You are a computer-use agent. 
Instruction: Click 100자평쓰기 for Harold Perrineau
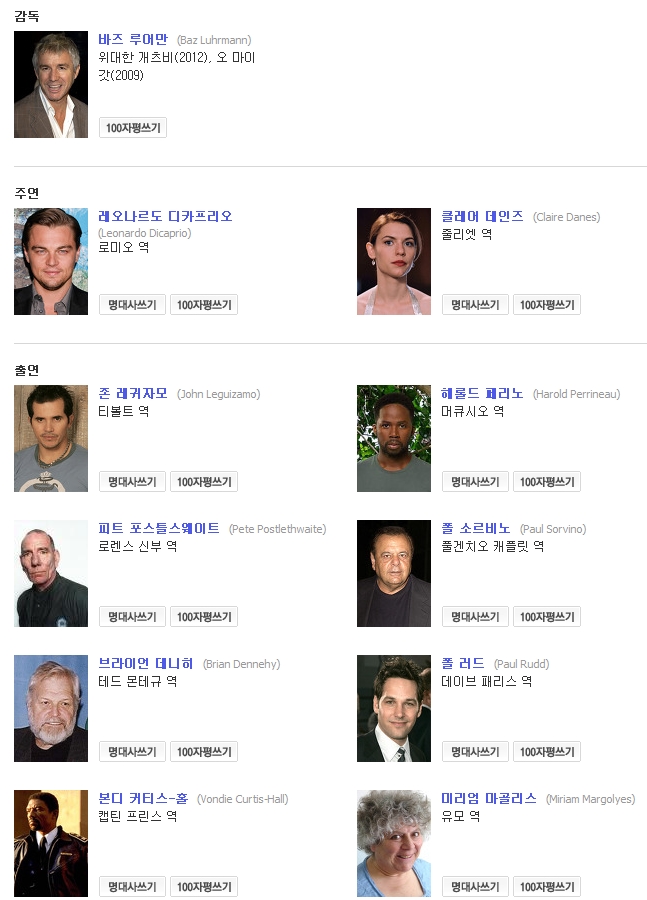click(x=547, y=482)
